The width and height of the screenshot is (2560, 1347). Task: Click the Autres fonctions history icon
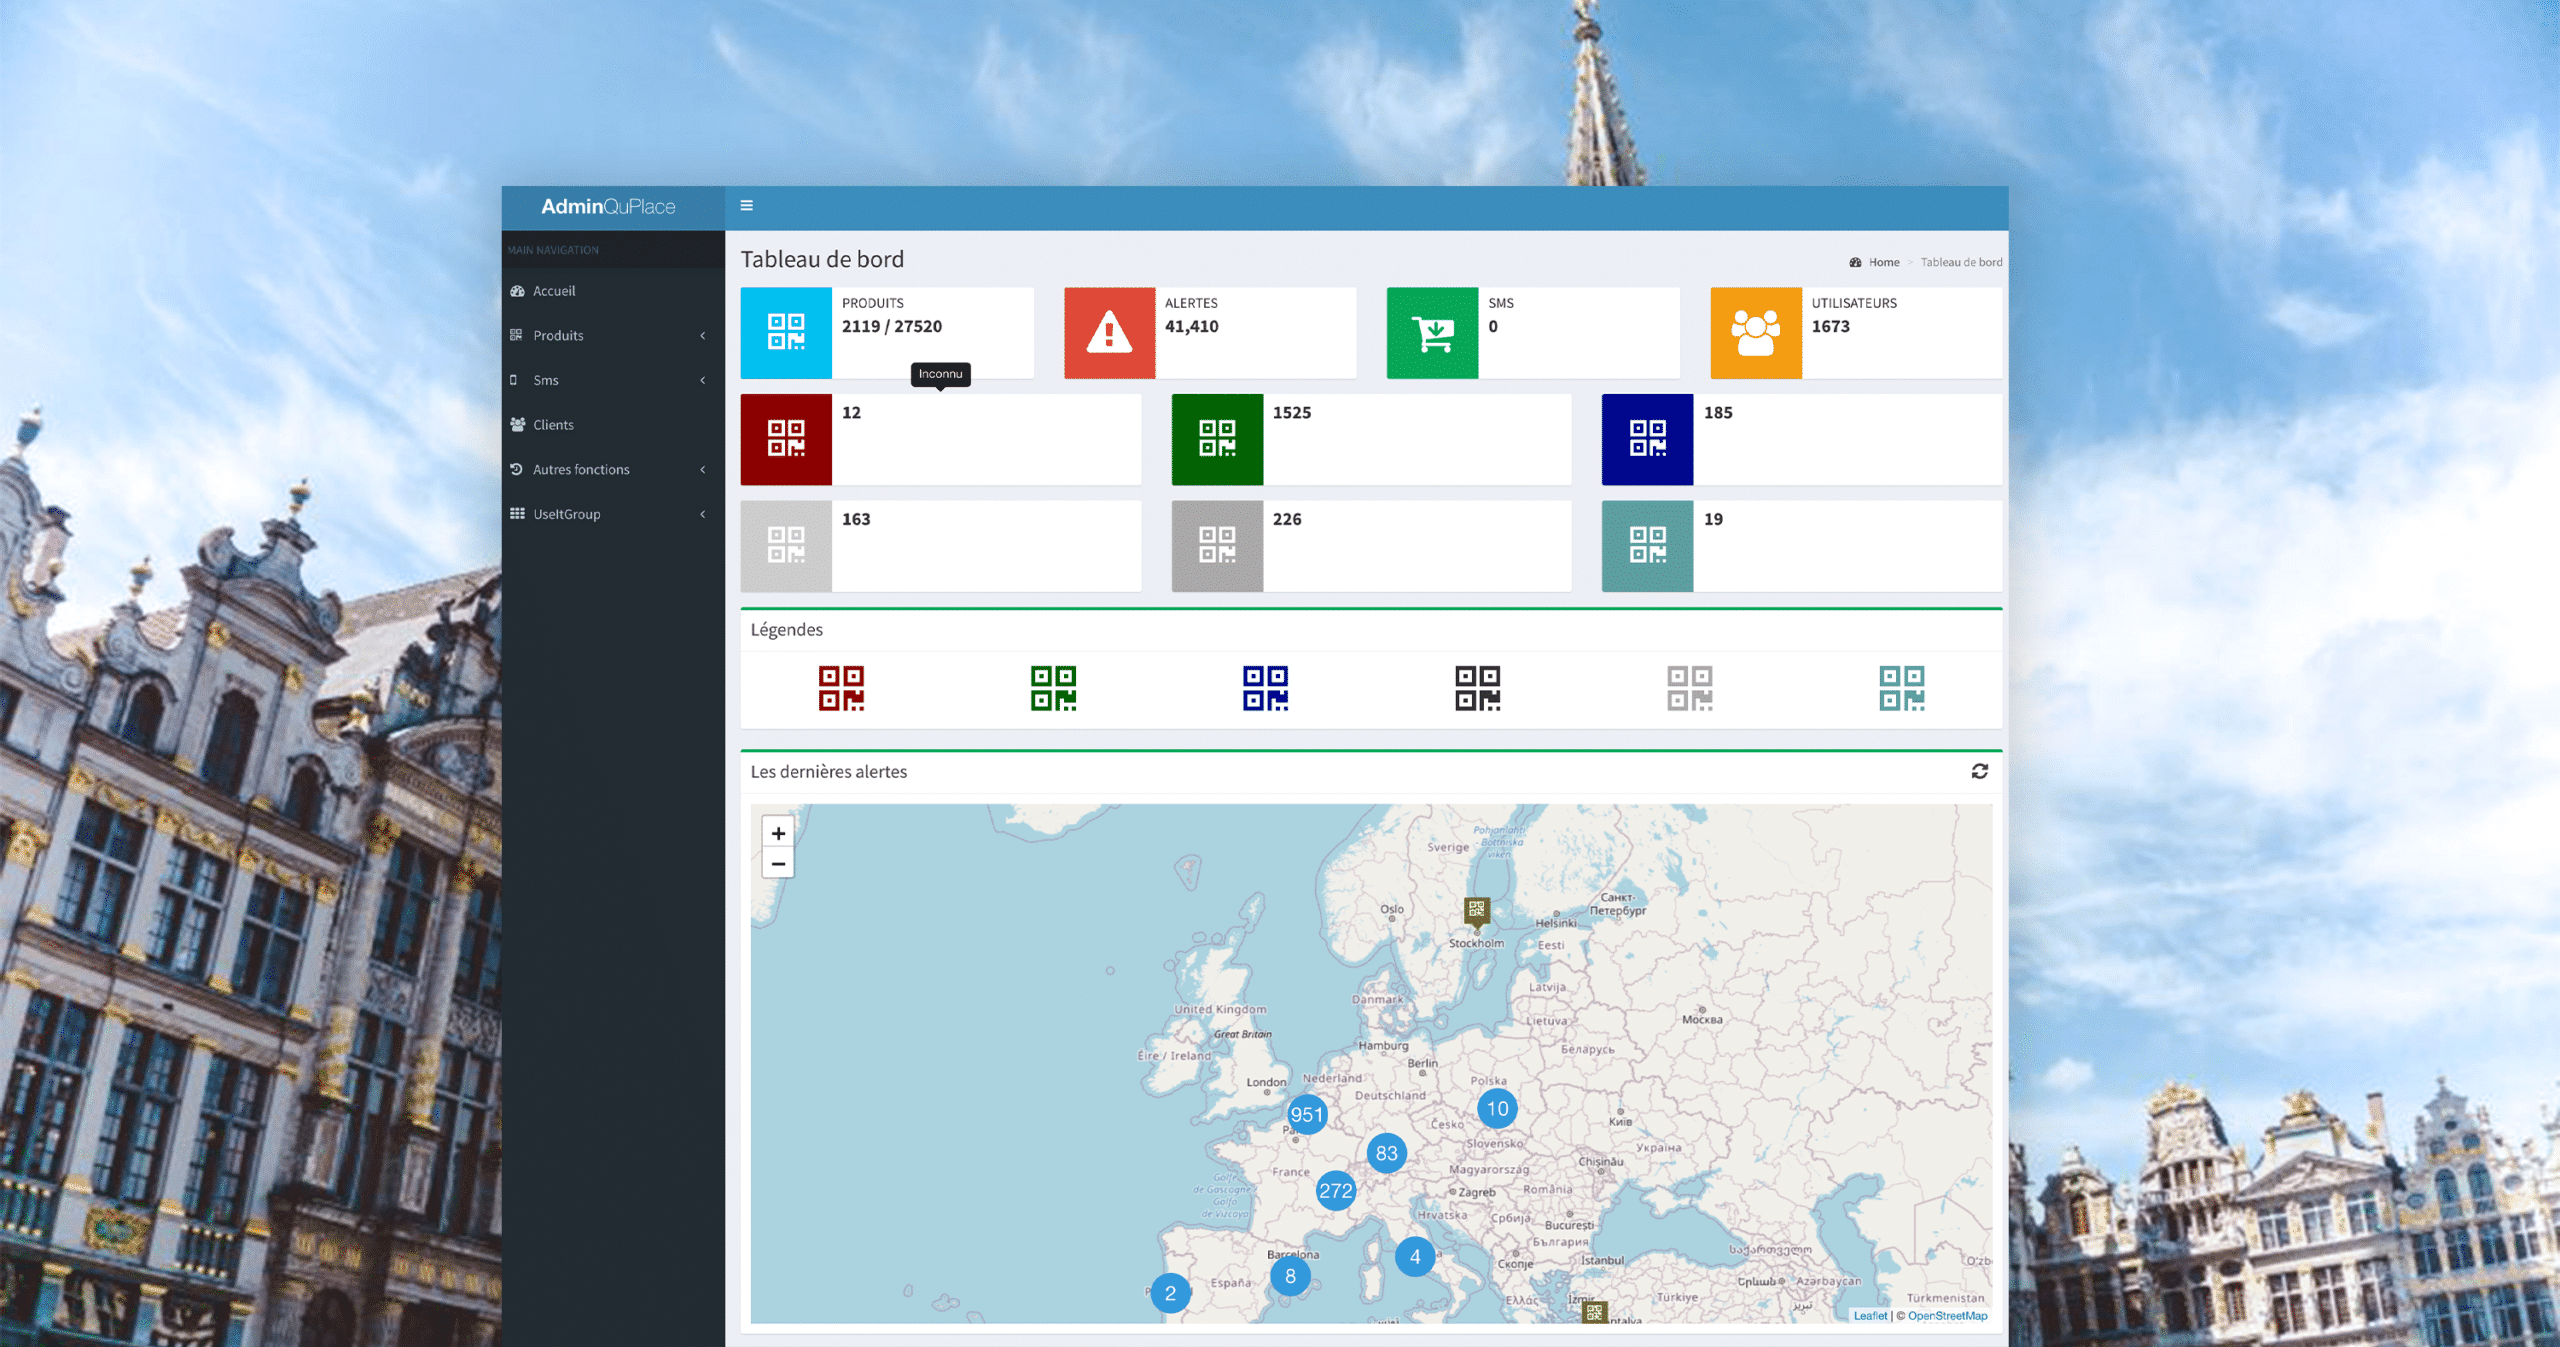point(516,469)
